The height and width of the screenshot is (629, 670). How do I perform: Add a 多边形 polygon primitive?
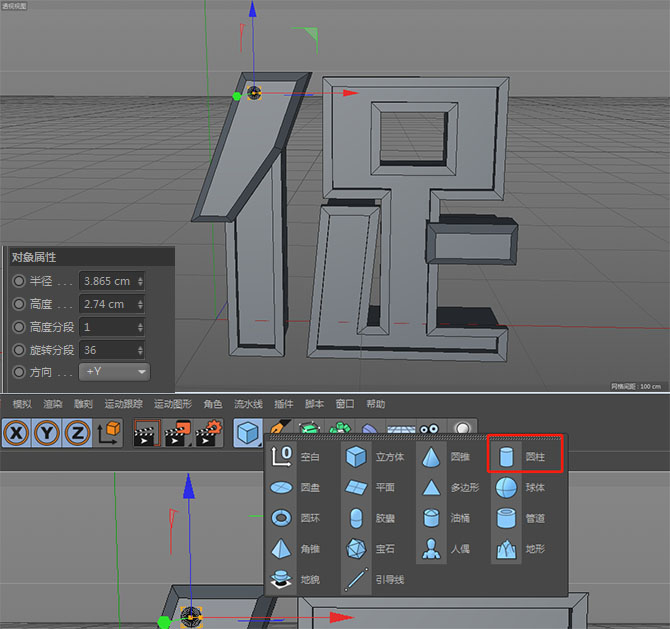[x=450, y=487]
